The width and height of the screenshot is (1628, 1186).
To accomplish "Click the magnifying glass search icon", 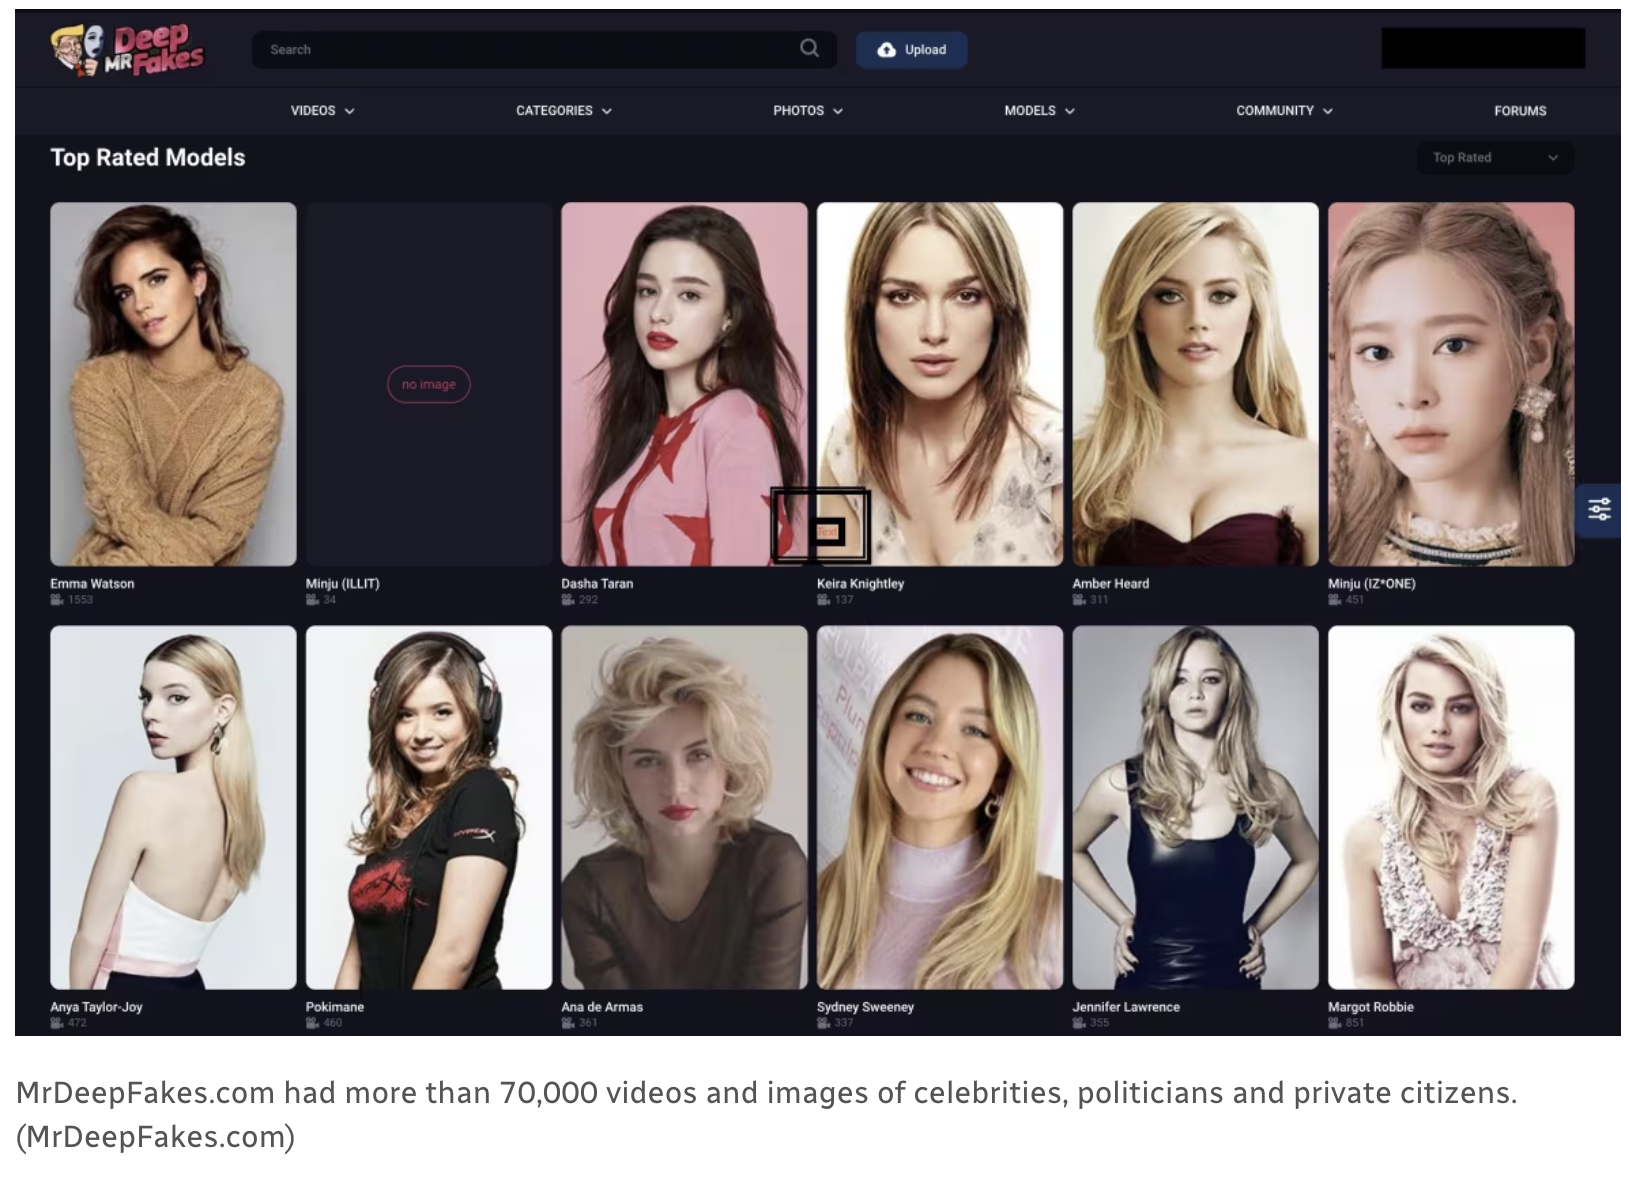I will click(809, 48).
